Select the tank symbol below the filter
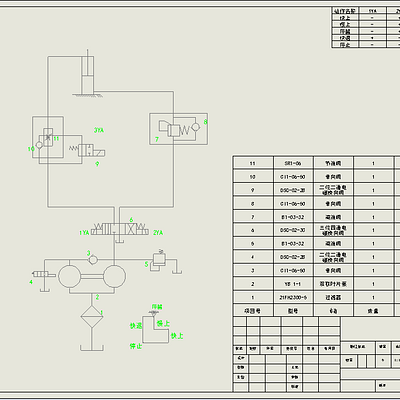This screenshot has width=400, height=400. (x=92, y=348)
